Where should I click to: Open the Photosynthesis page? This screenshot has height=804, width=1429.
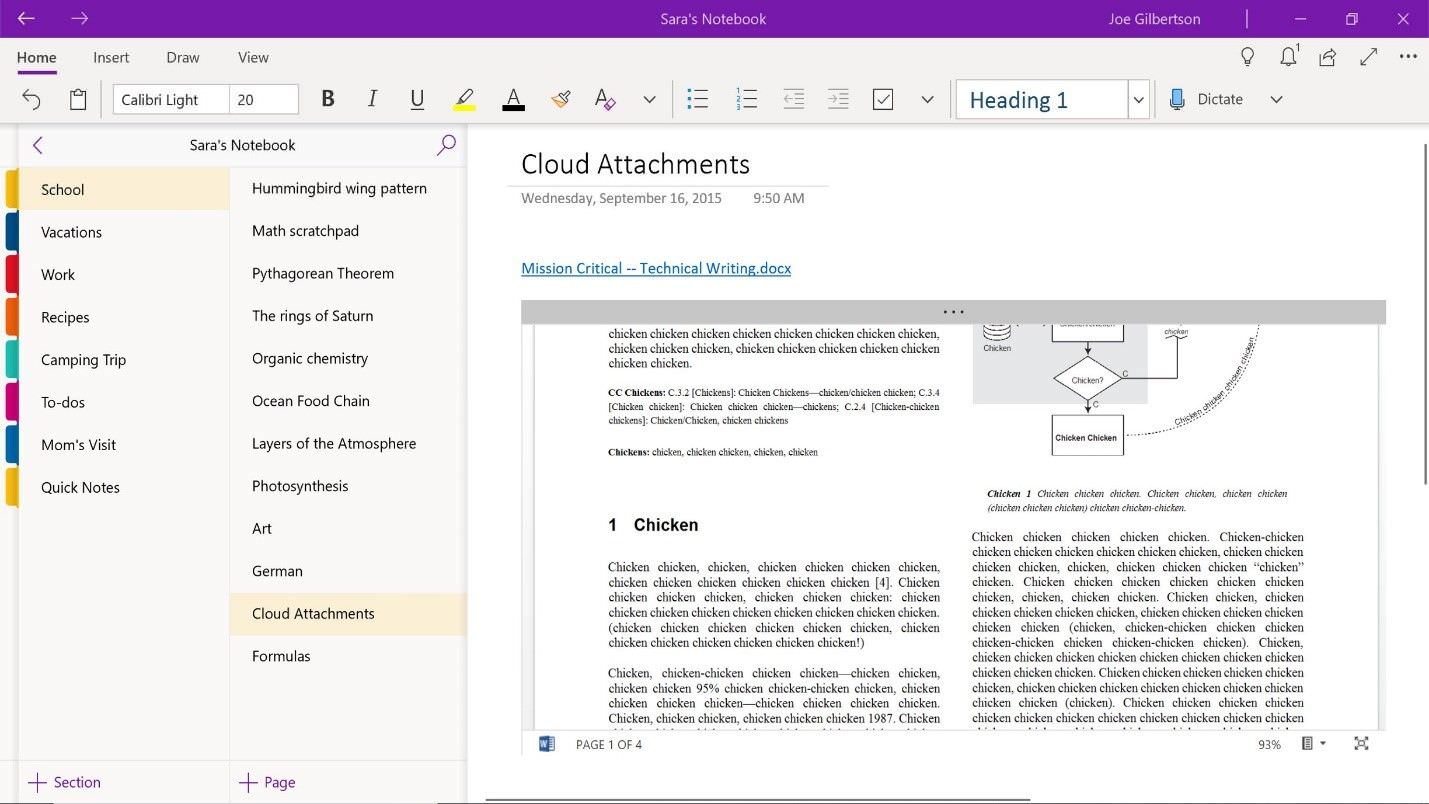click(x=348, y=486)
